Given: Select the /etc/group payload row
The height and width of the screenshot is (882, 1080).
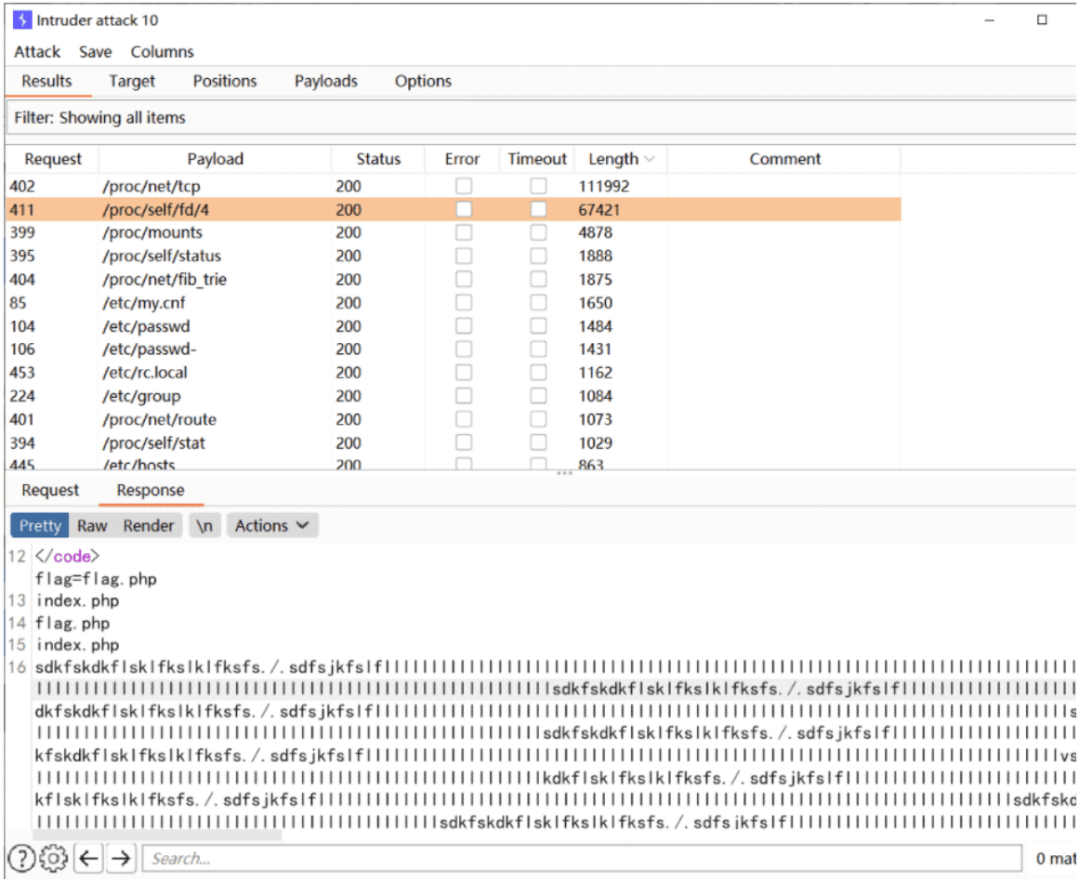Looking at the screenshot, I should [453, 396].
